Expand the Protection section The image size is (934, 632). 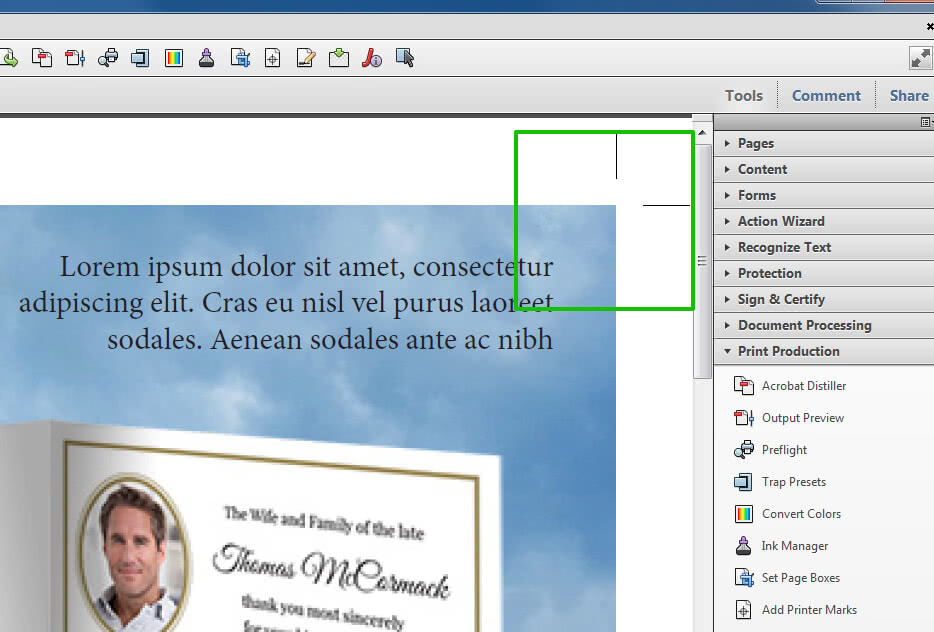point(824,273)
